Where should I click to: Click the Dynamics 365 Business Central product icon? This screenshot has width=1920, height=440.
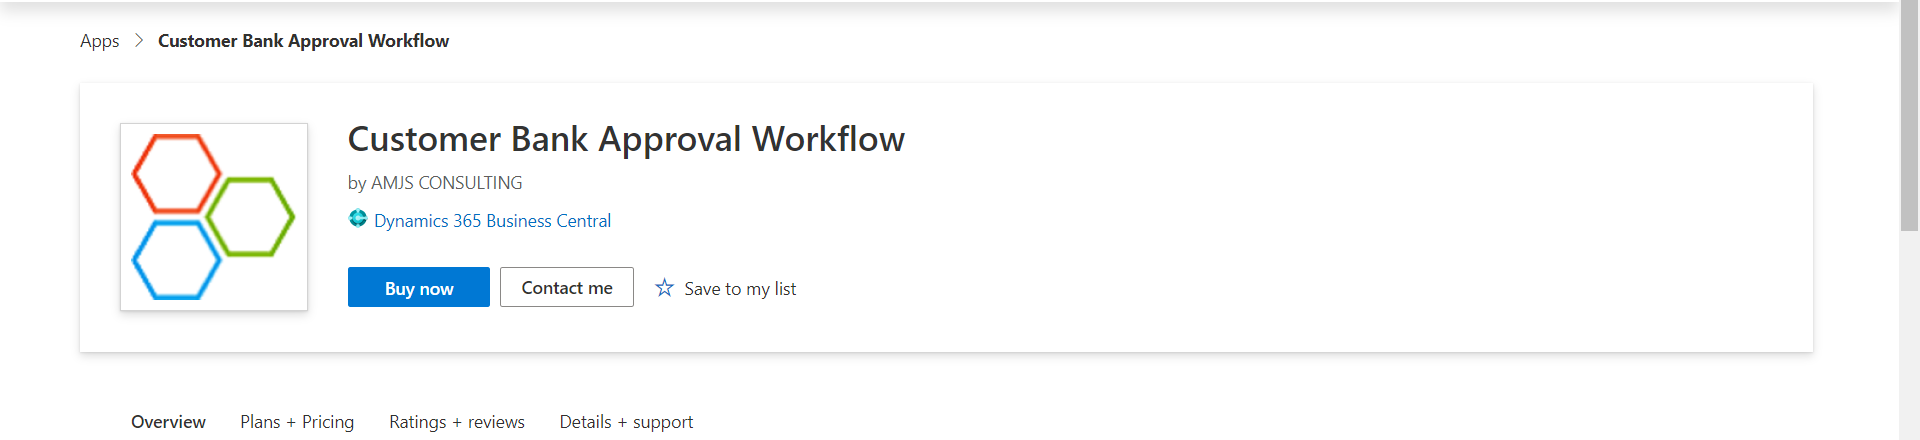point(357,219)
